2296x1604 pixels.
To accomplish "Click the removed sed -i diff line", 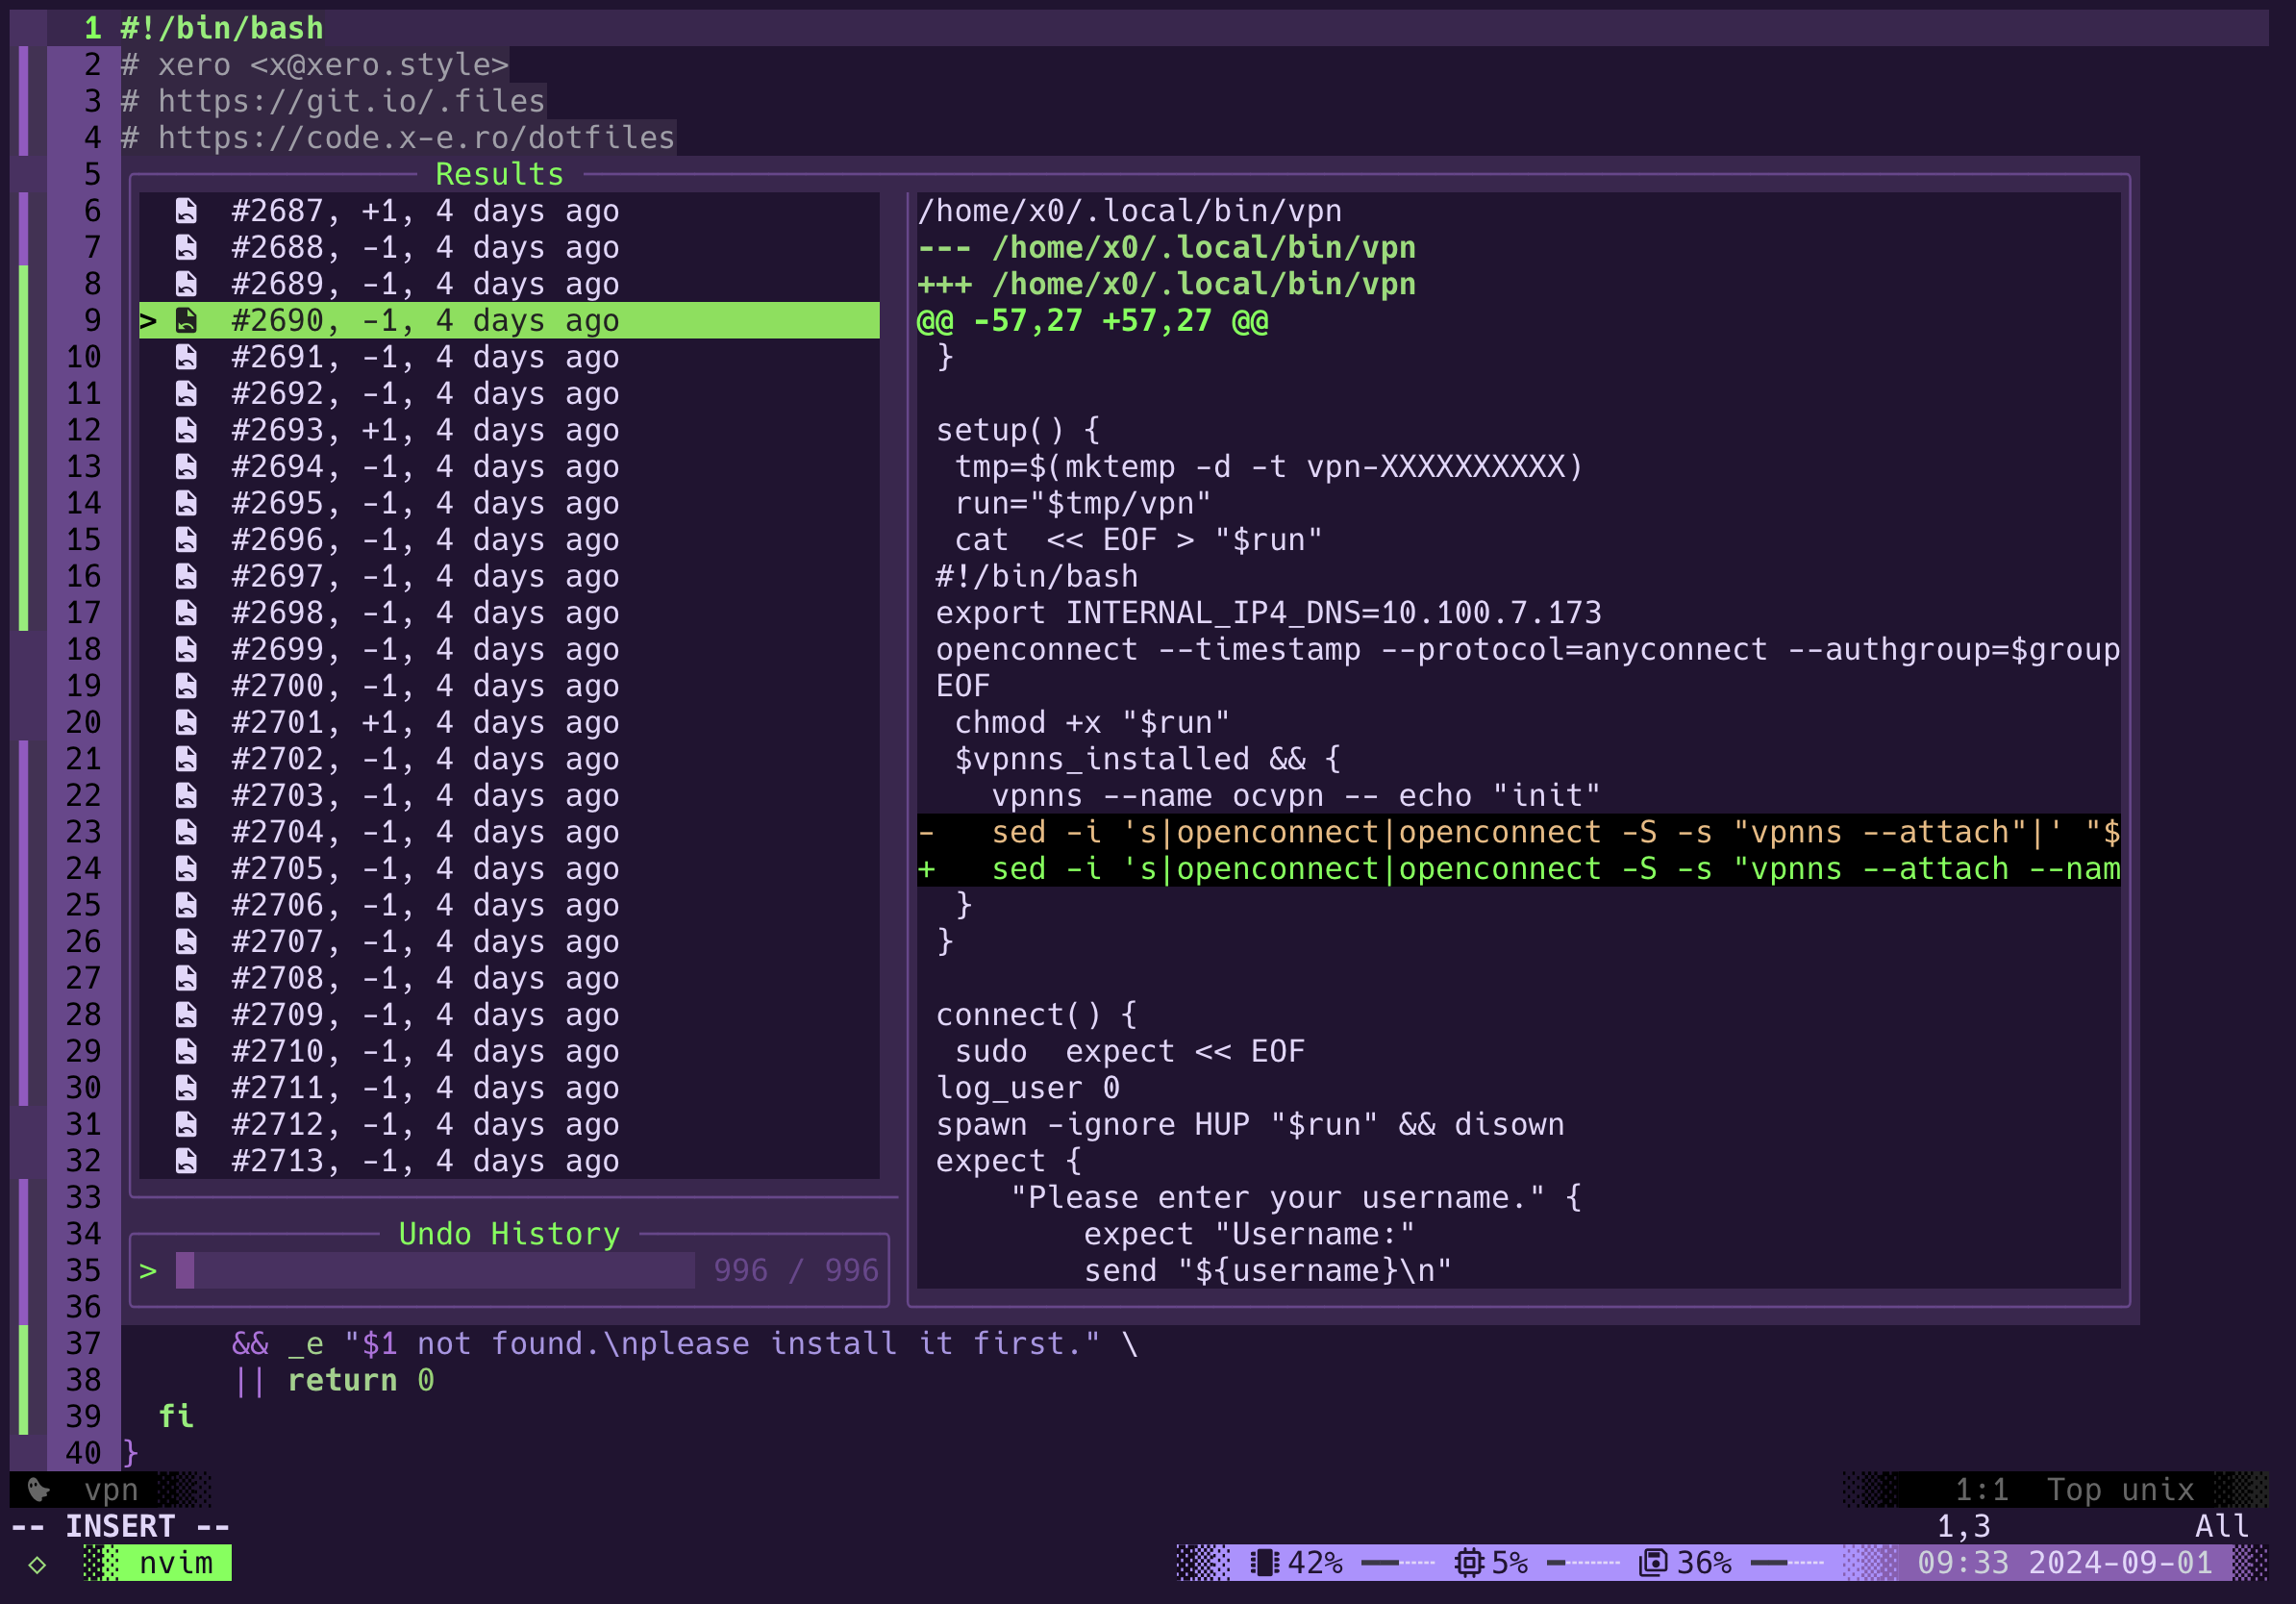I will (1519, 831).
